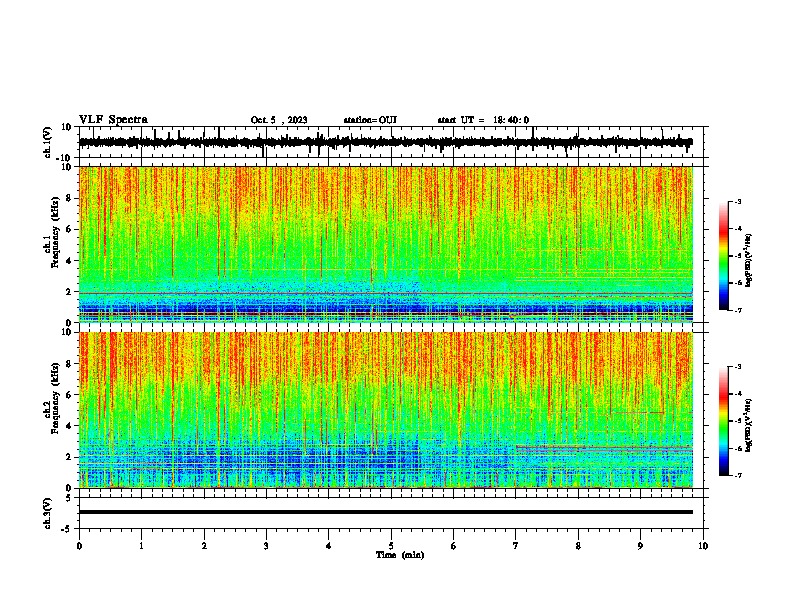Image resolution: width=792 pixels, height=612 pixels.
Task: Click tick label "9" on Time axis
Action: [x=640, y=546]
